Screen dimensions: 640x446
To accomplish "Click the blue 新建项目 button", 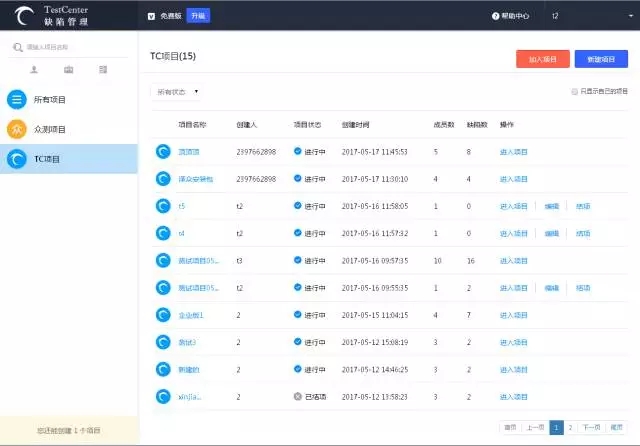I will pos(601,59).
